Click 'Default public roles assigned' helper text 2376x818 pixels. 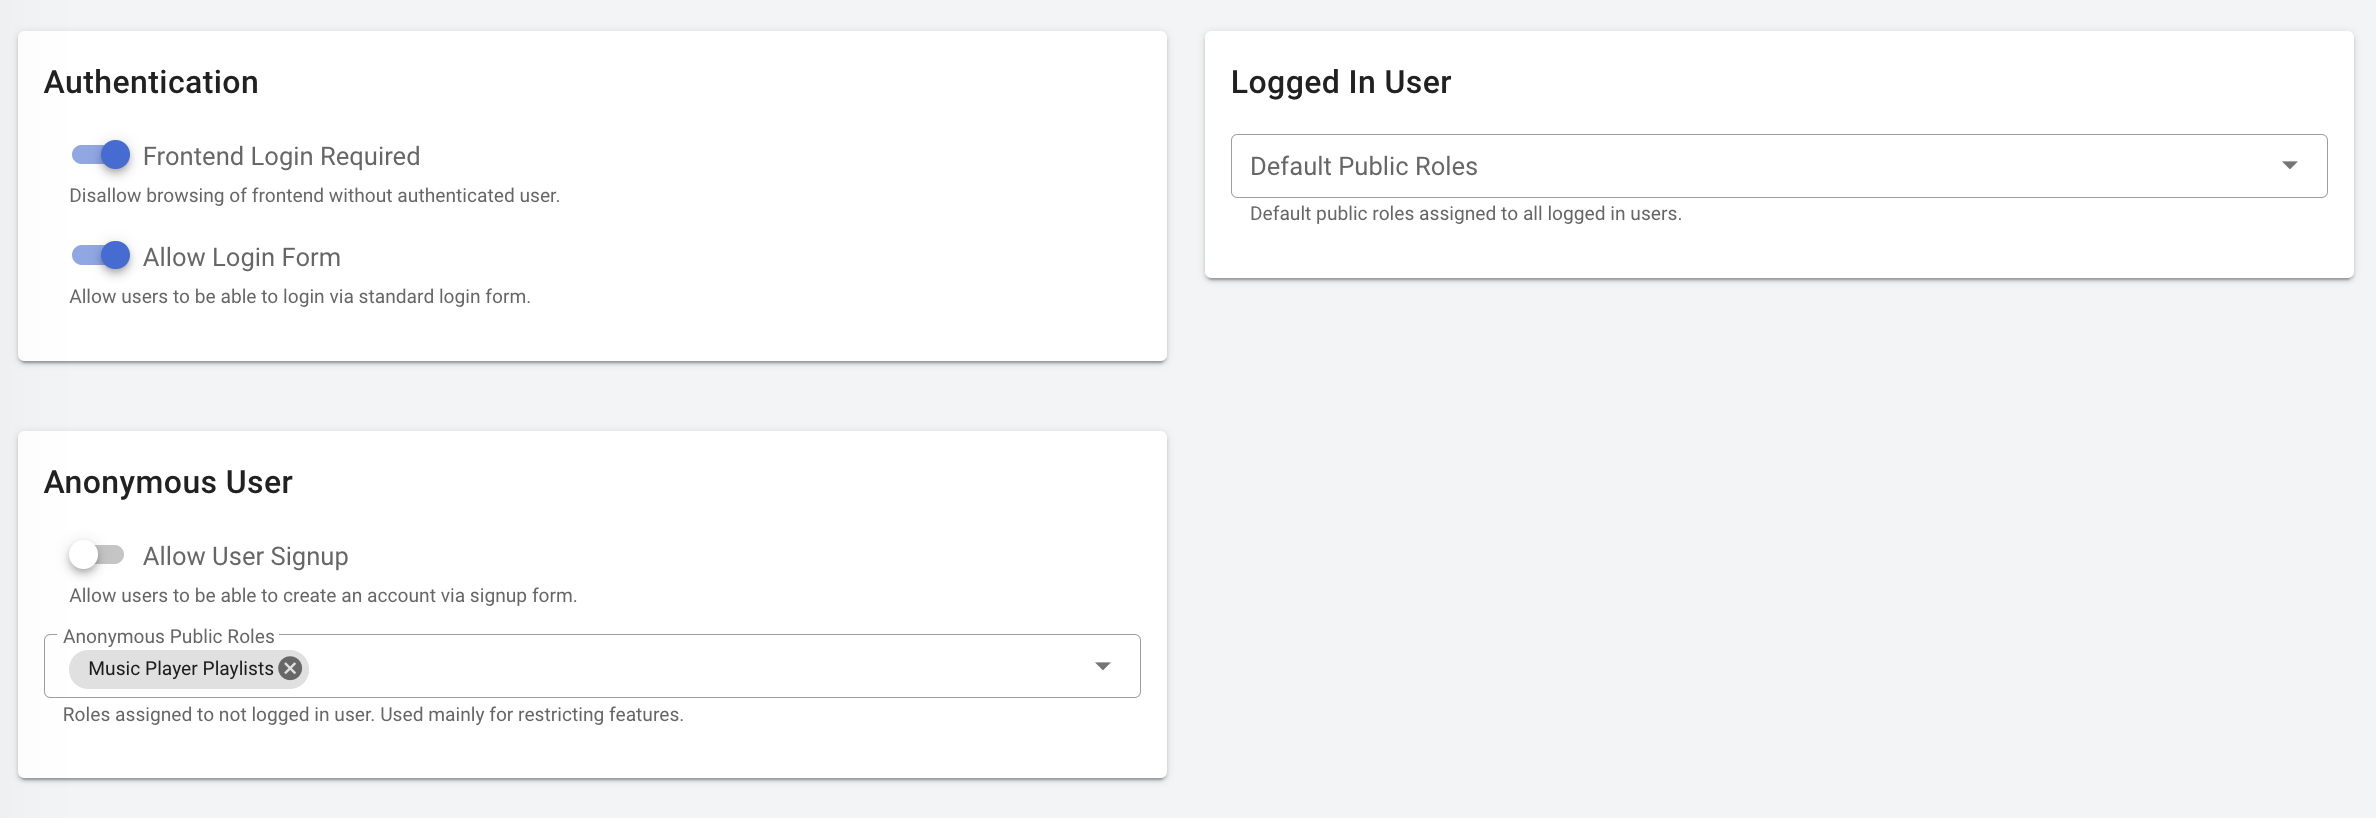[x=1465, y=213]
